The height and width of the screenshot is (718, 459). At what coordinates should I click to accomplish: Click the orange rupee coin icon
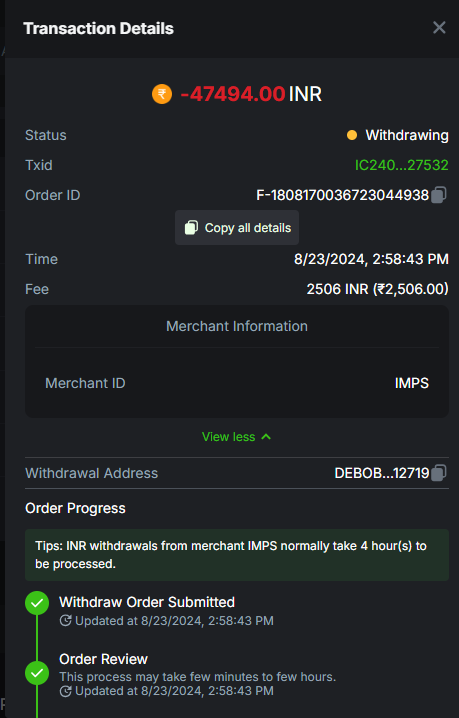click(x=162, y=94)
